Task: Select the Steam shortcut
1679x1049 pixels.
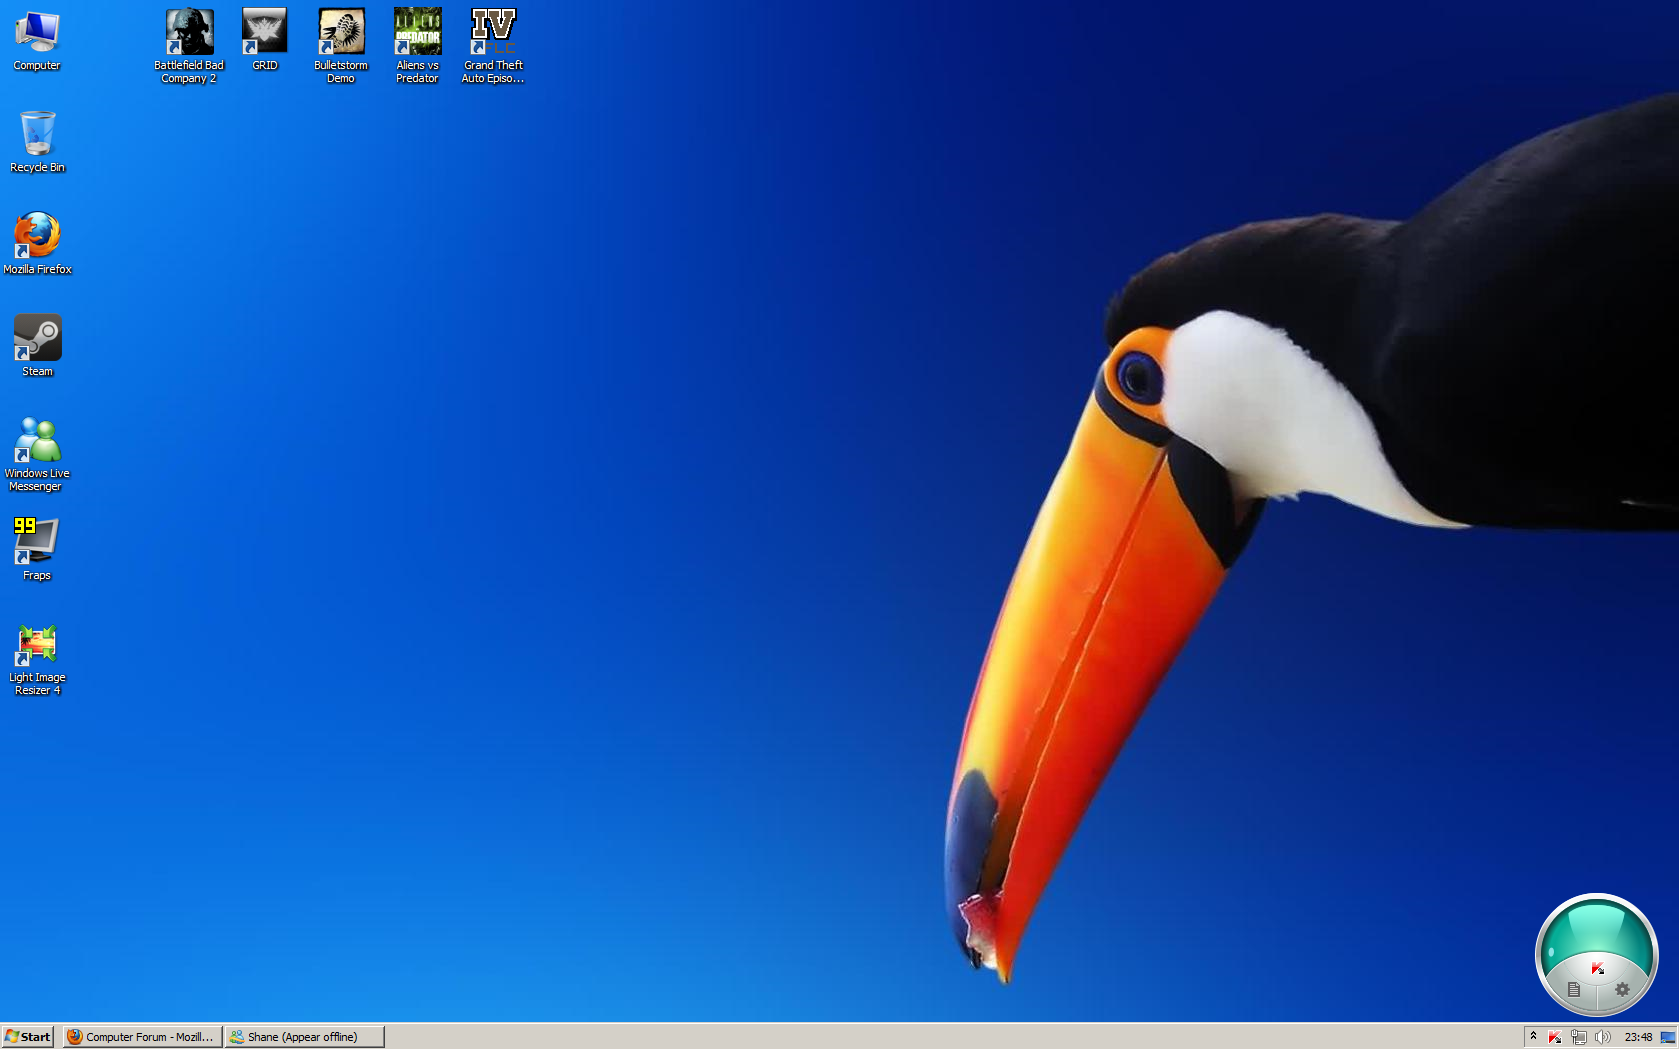Action: tap(37, 346)
